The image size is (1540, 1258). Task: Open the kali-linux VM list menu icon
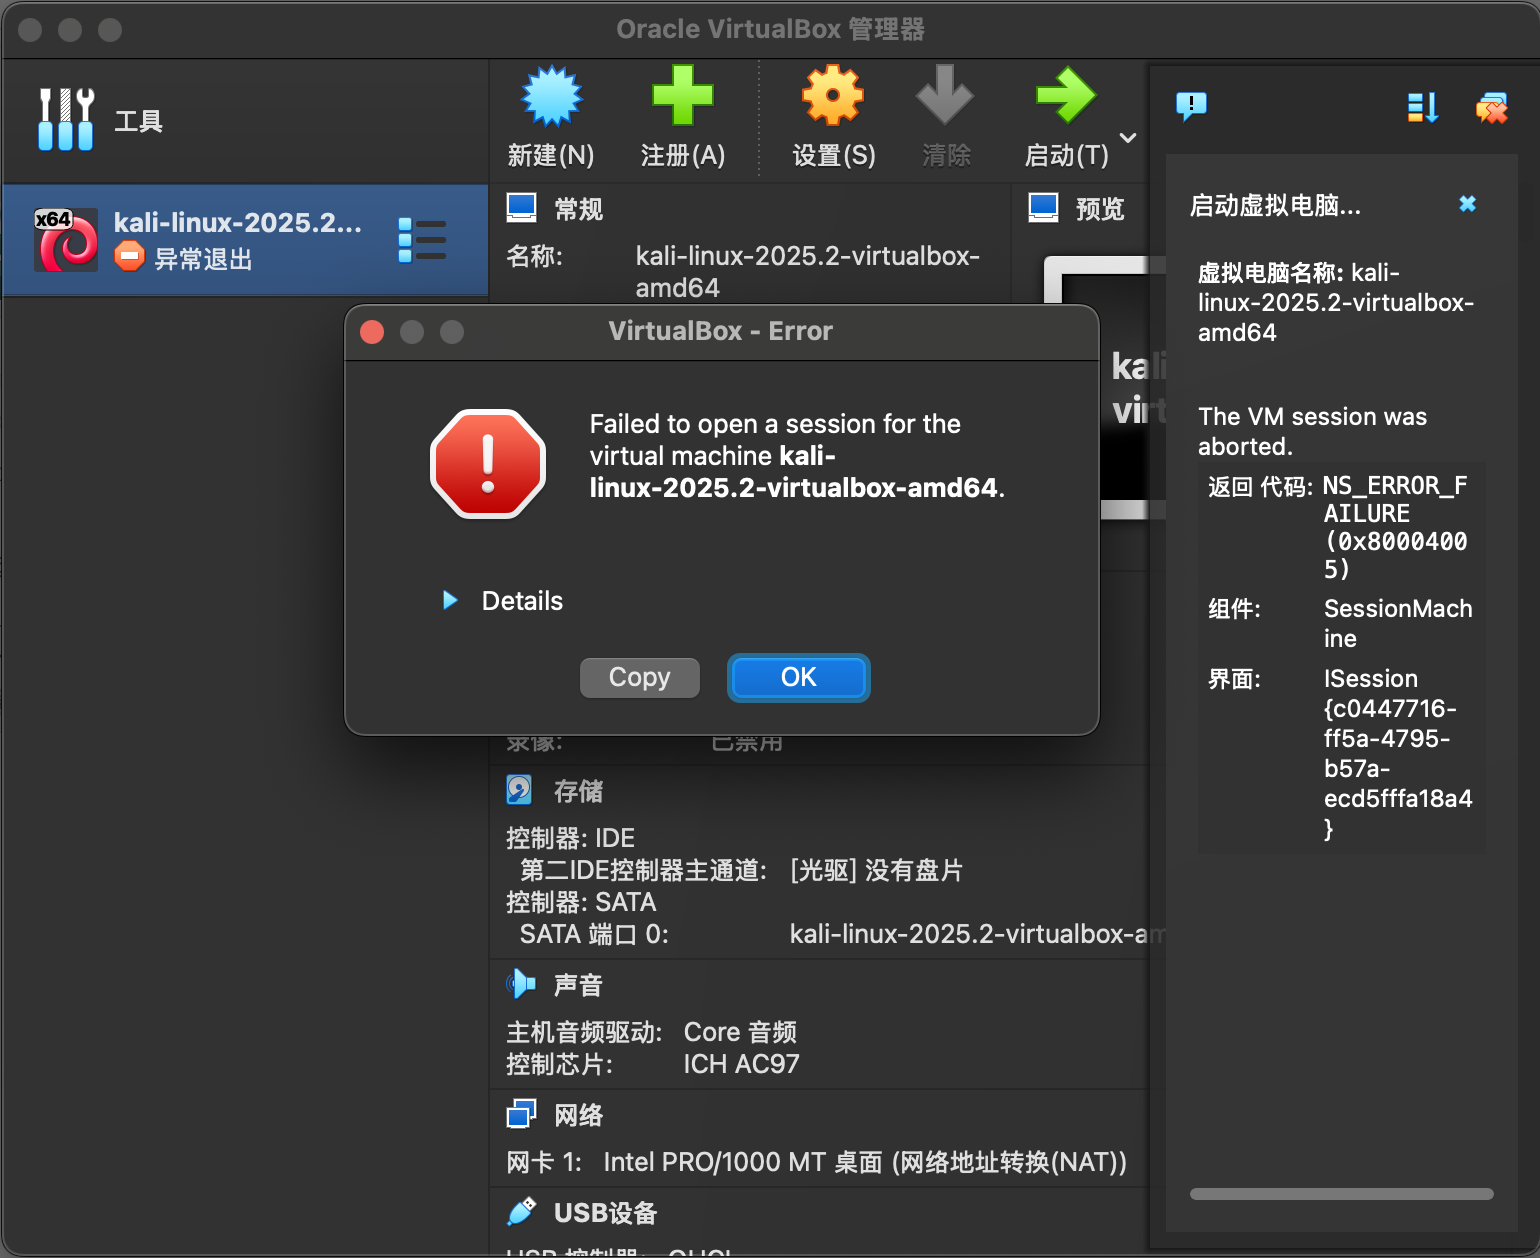[x=422, y=240]
